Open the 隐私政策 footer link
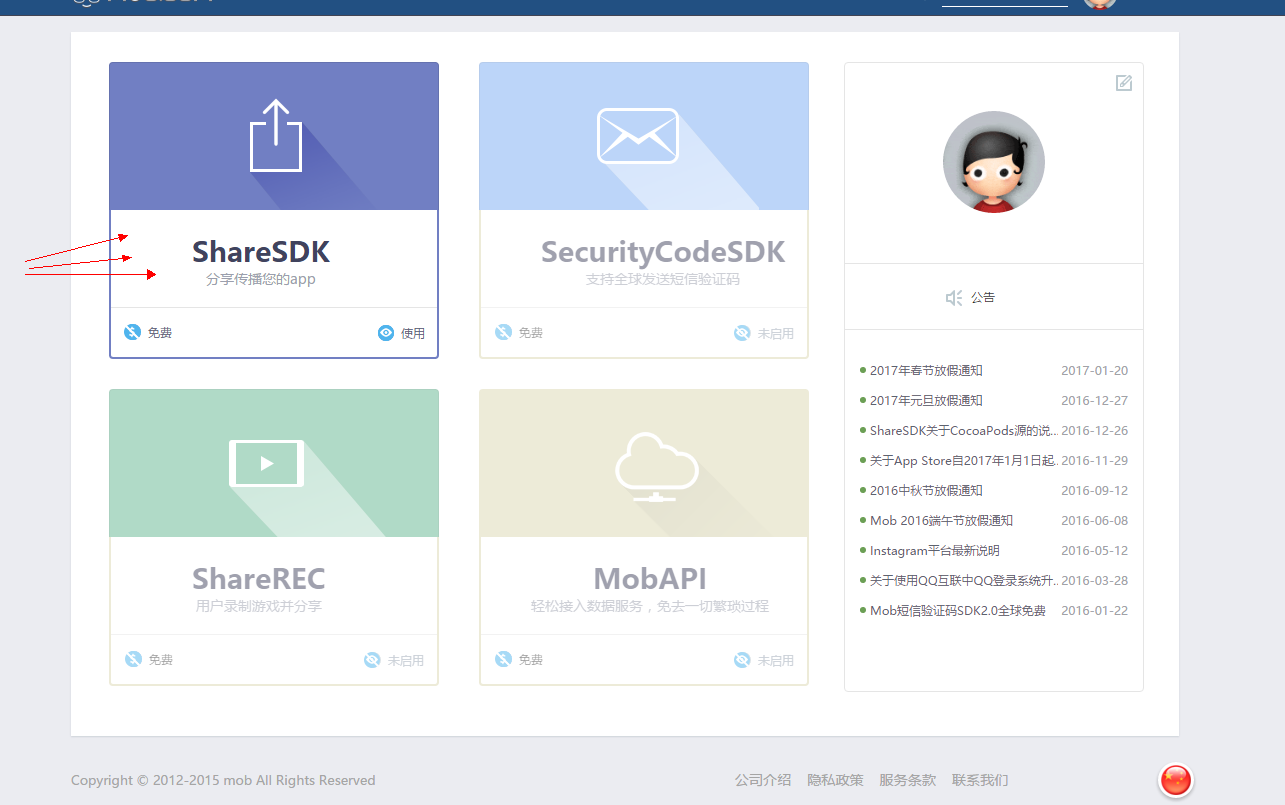 835,780
